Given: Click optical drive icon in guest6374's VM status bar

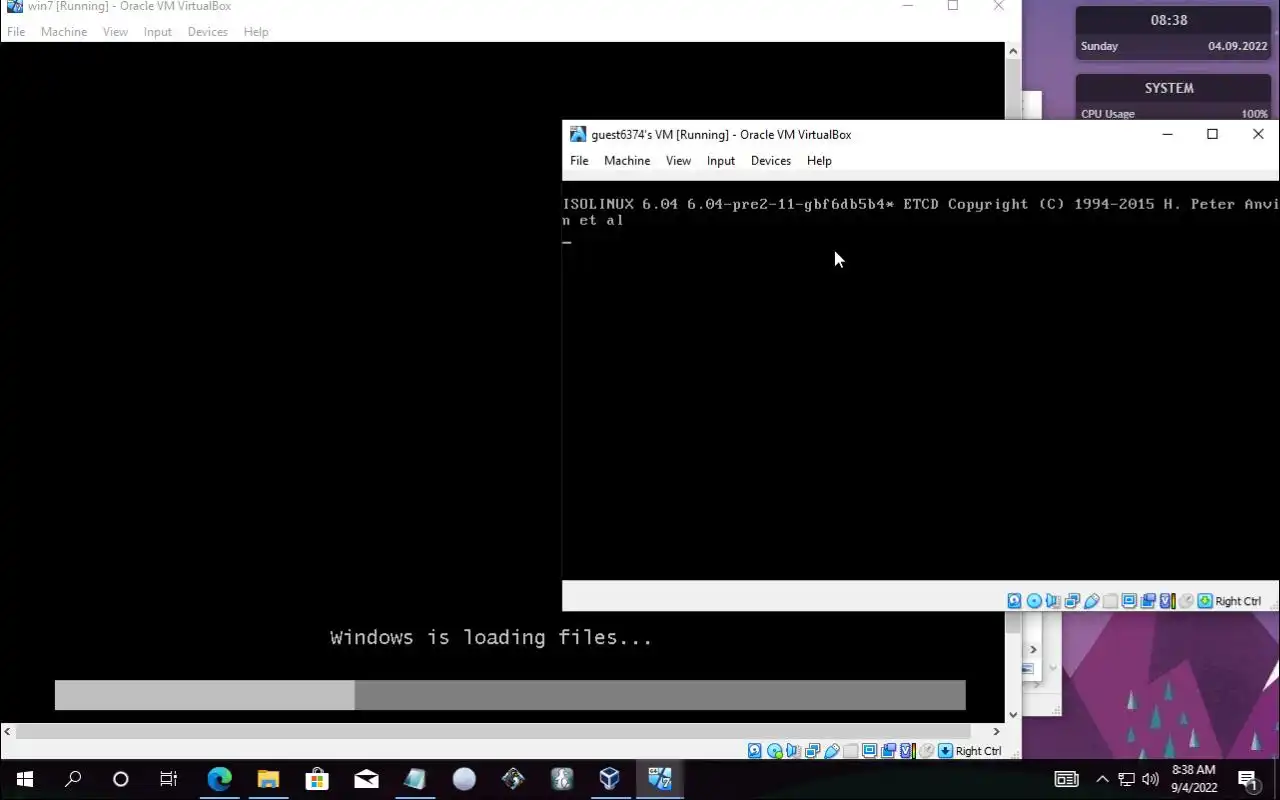Looking at the screenshot, I should click(x=1034, y=601).
